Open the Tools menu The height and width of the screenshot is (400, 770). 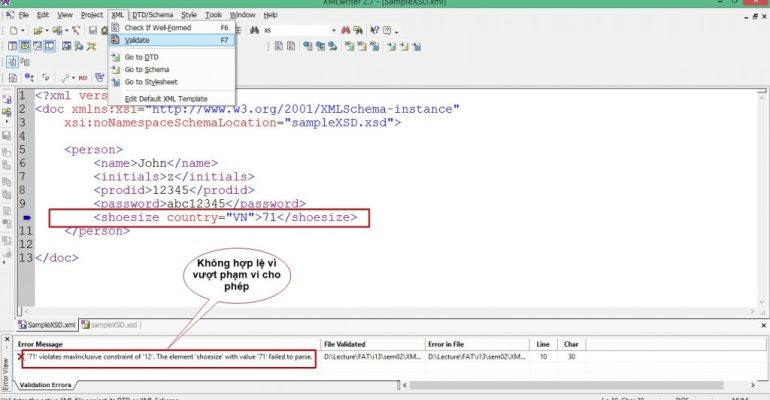point(213,15)
